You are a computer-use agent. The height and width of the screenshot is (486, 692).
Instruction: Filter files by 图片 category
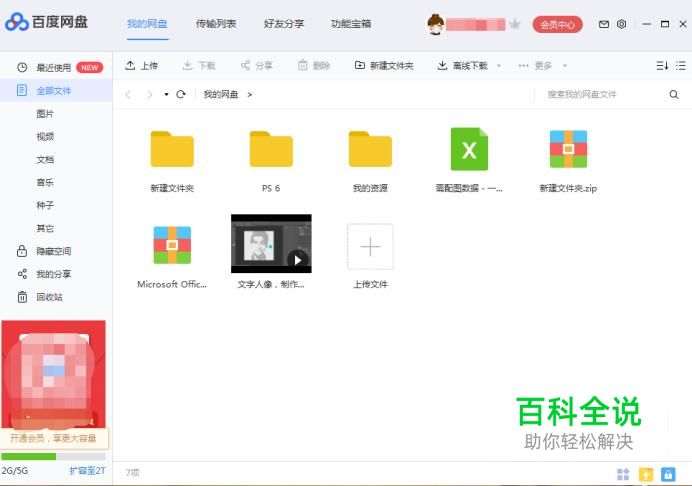coord(45,114)
